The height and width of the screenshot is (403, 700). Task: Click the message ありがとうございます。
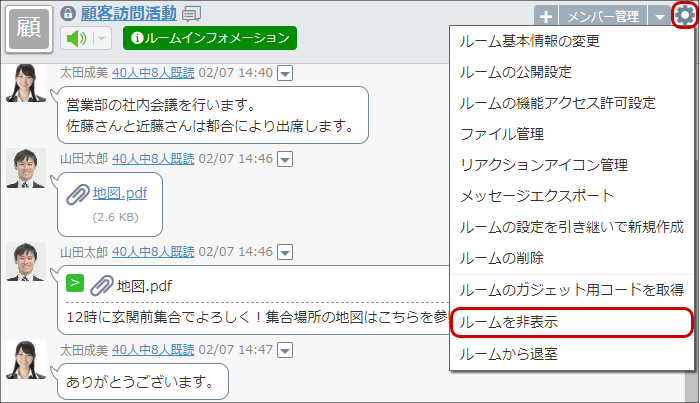[140, 382]
